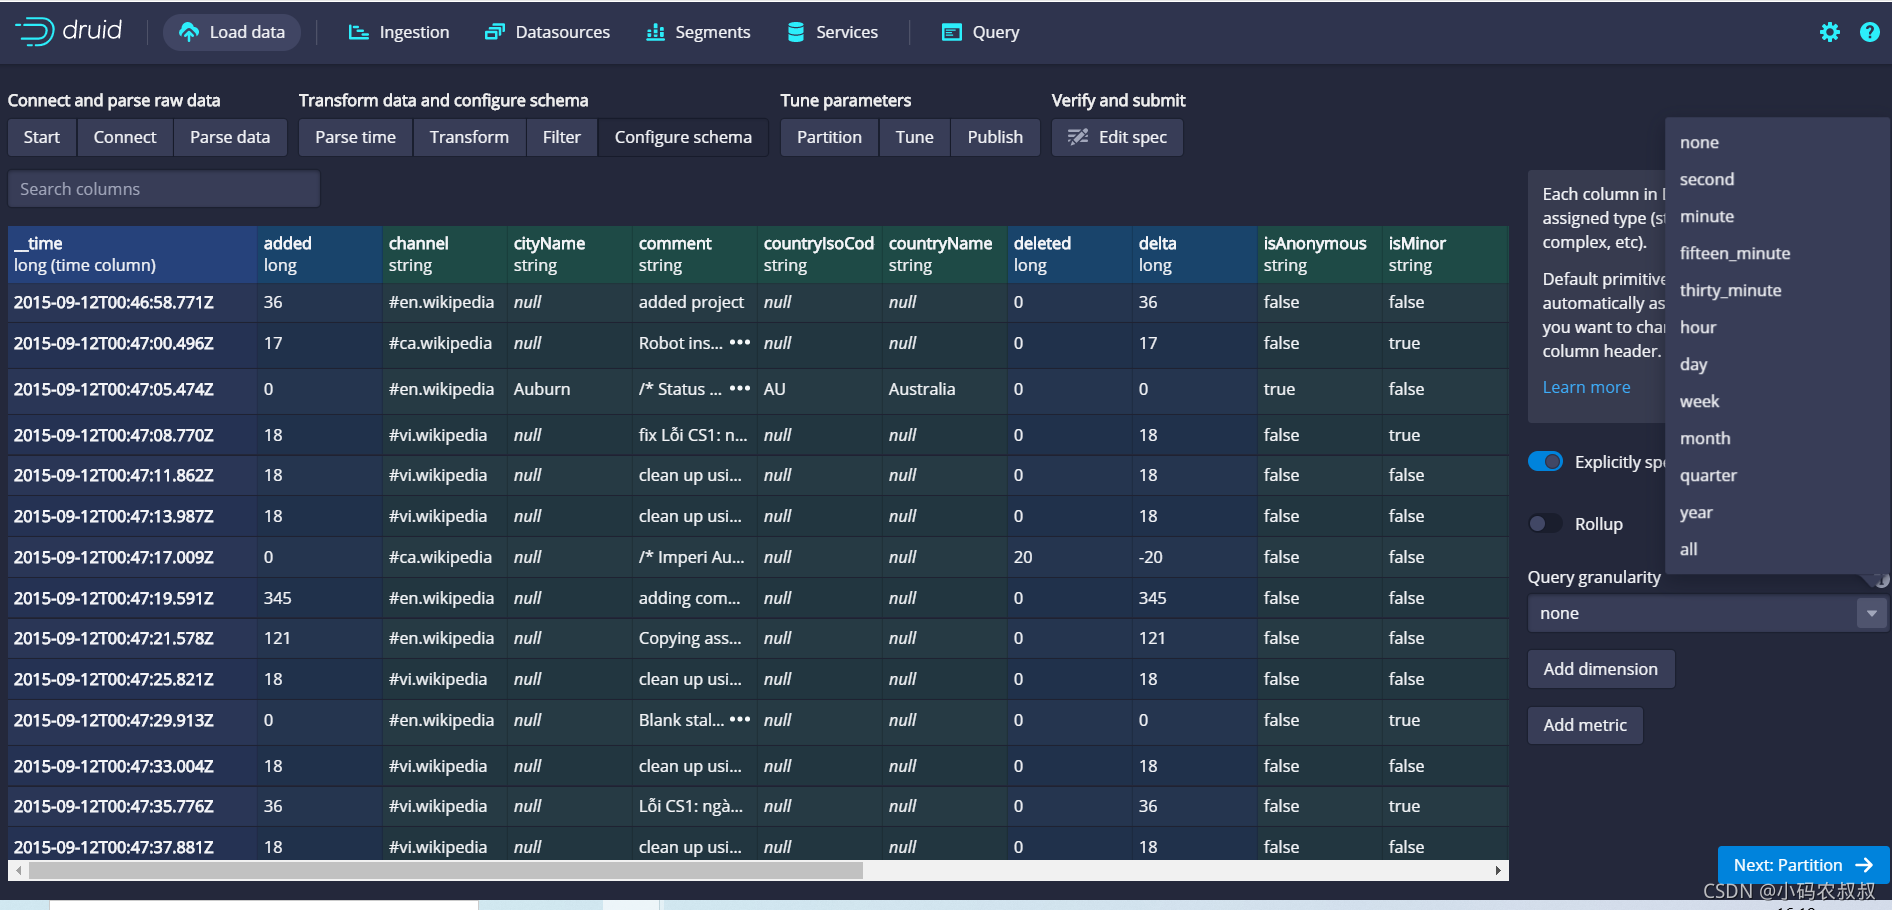Click left arrow of horizontal scrollbar
The image size is (1892, 910).
coord(19,871)
